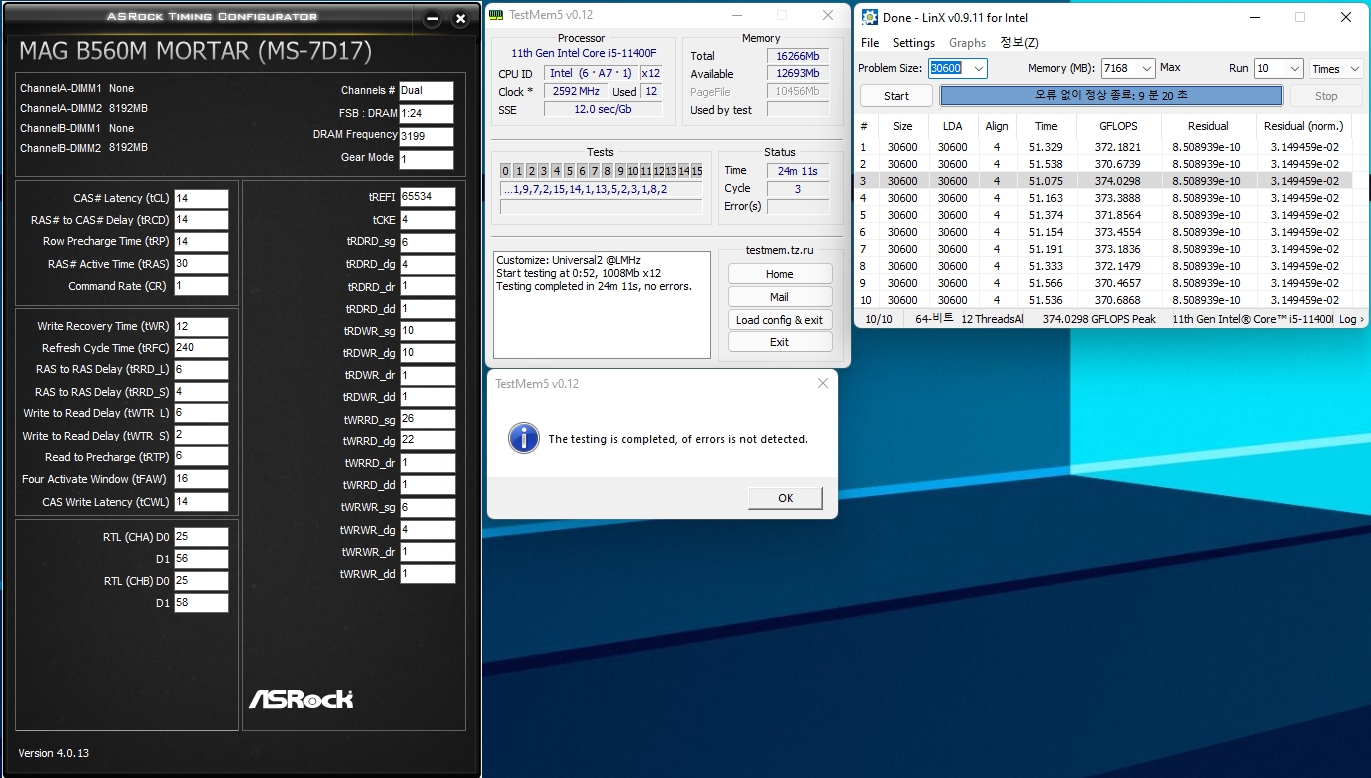Click the Memory (MB) value field 7168
The image size is (1371, 778).
tap(1119, 69)
